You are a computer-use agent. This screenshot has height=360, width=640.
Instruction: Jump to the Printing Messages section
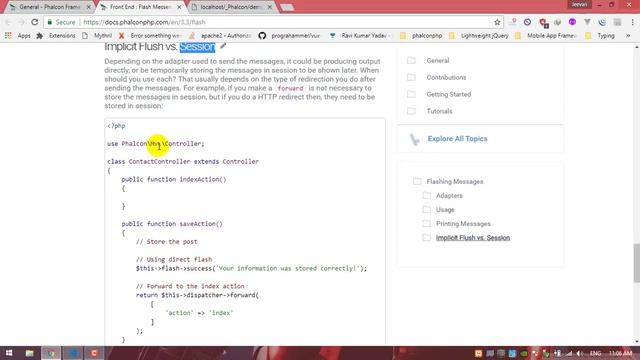pos(463,224)
